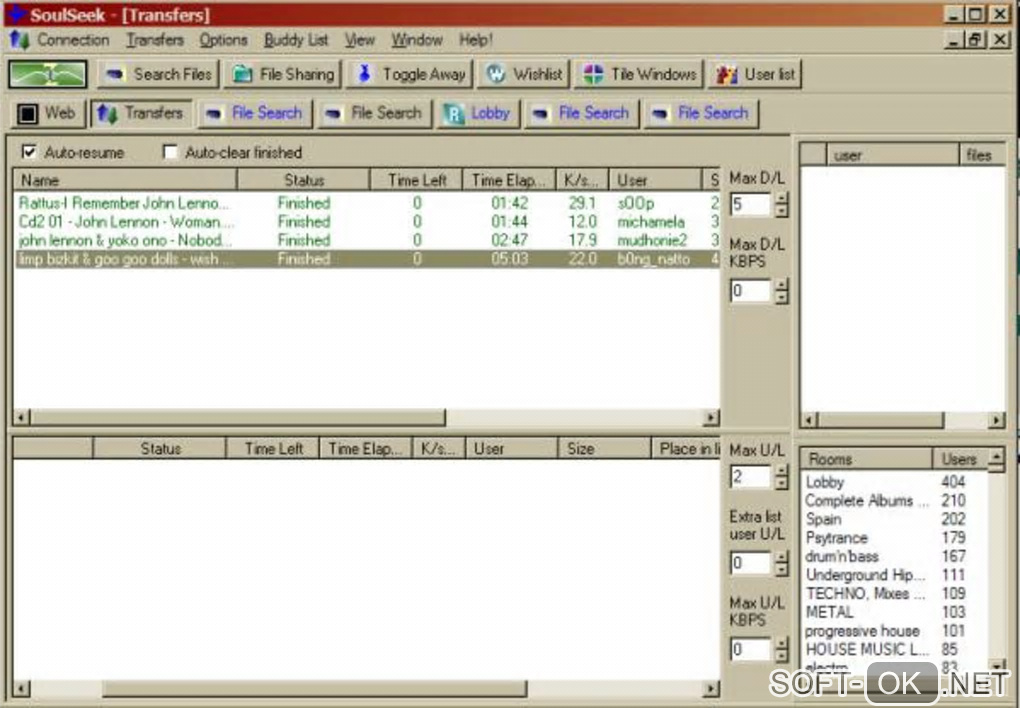The image size is (1020, 708).
Task: Sort downloads by Status column header
Action: click(x=304, y=180)
